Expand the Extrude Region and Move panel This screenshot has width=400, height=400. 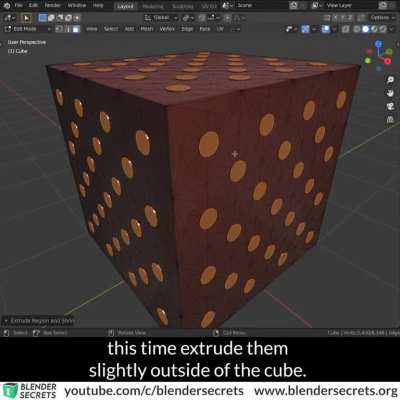[38, 321]
